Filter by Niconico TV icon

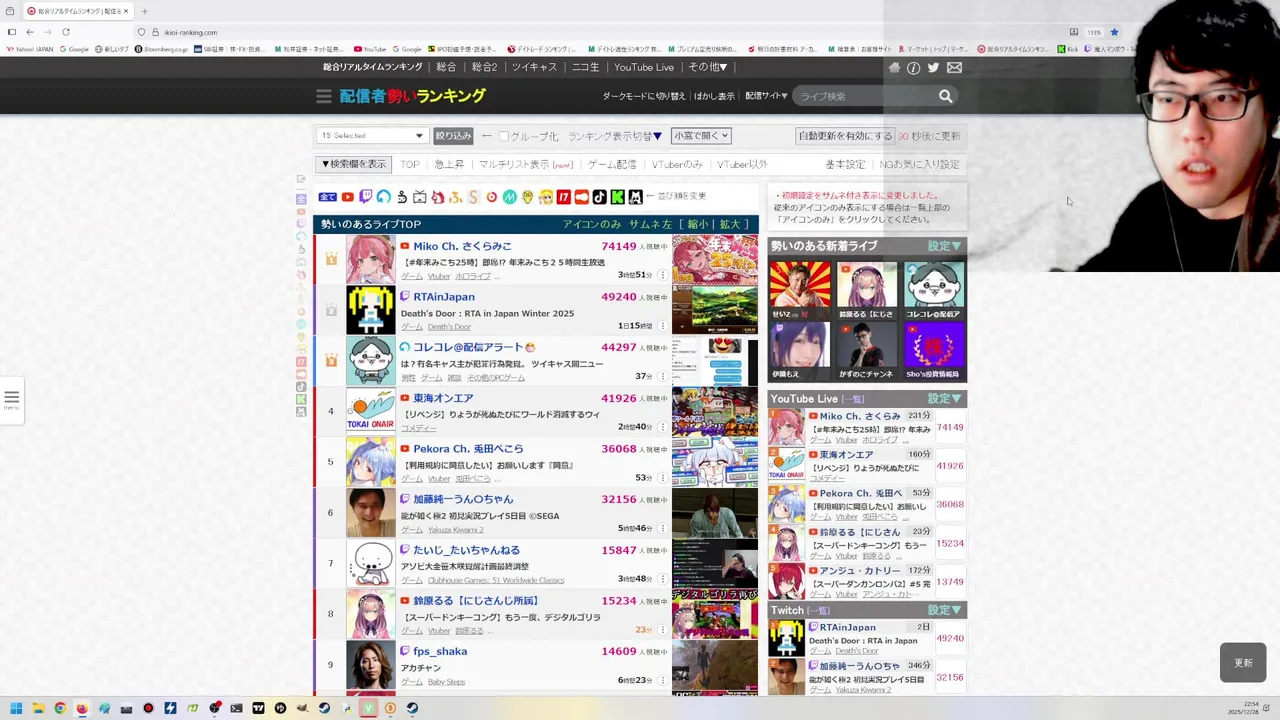pos(419,197)
